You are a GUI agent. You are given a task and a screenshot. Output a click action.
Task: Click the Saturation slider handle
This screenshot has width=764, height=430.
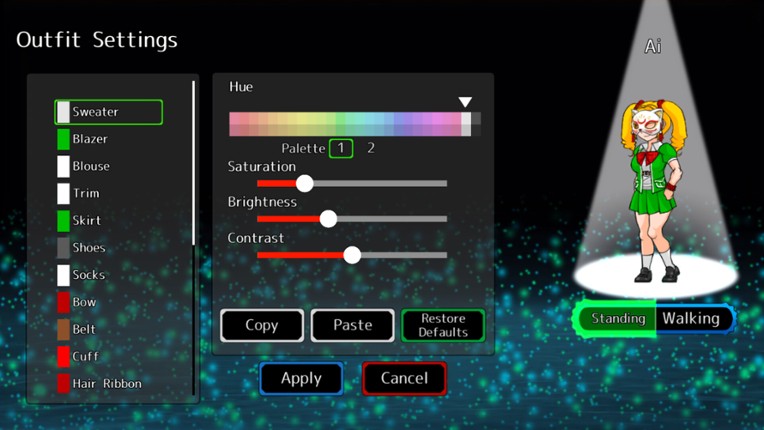(x=305, y=184)
